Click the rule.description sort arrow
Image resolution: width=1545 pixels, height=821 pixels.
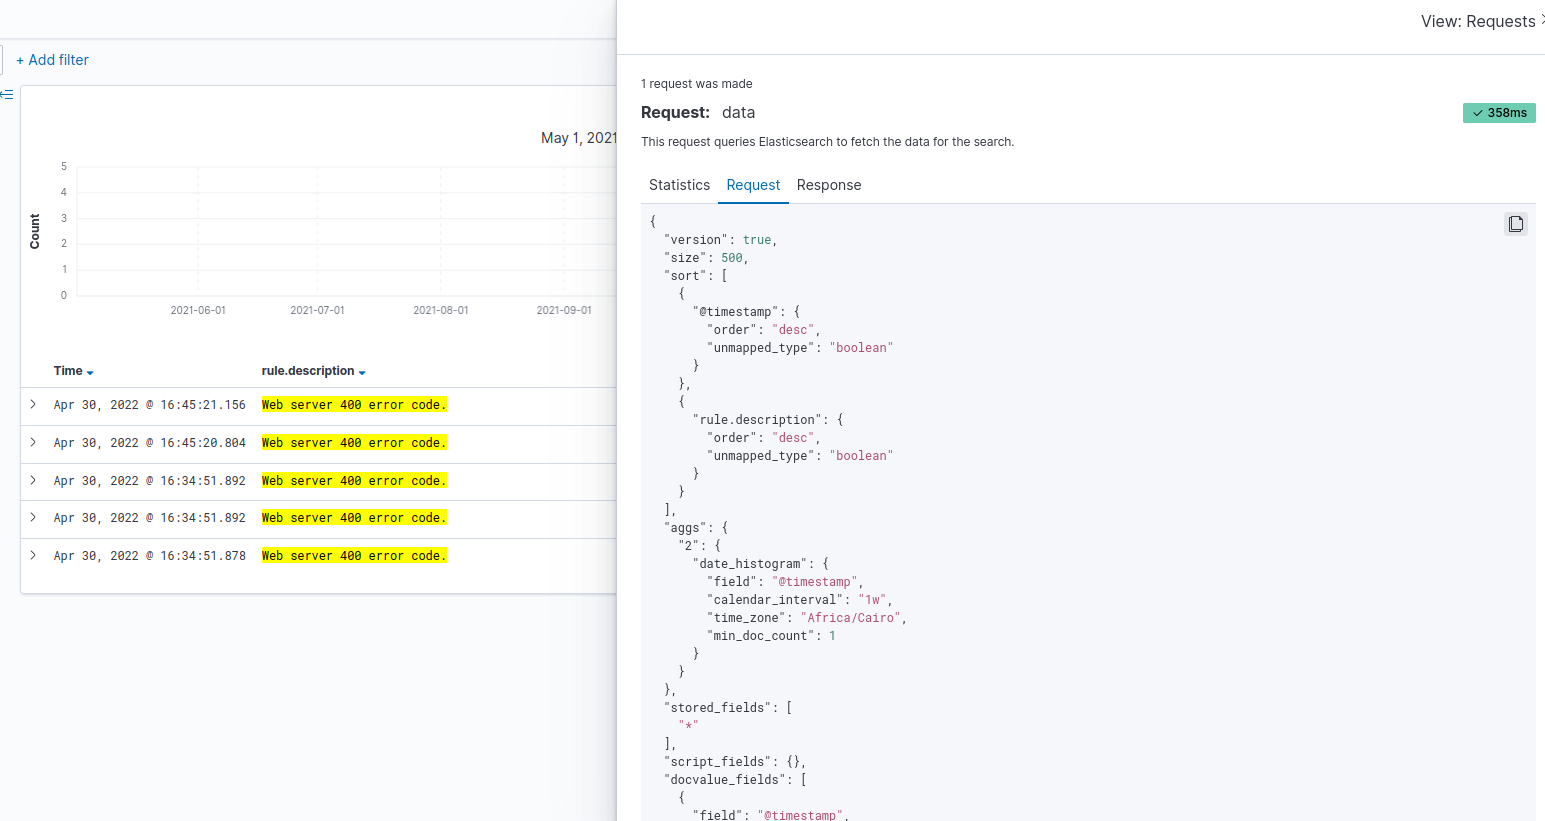click(x=361, y=372)
